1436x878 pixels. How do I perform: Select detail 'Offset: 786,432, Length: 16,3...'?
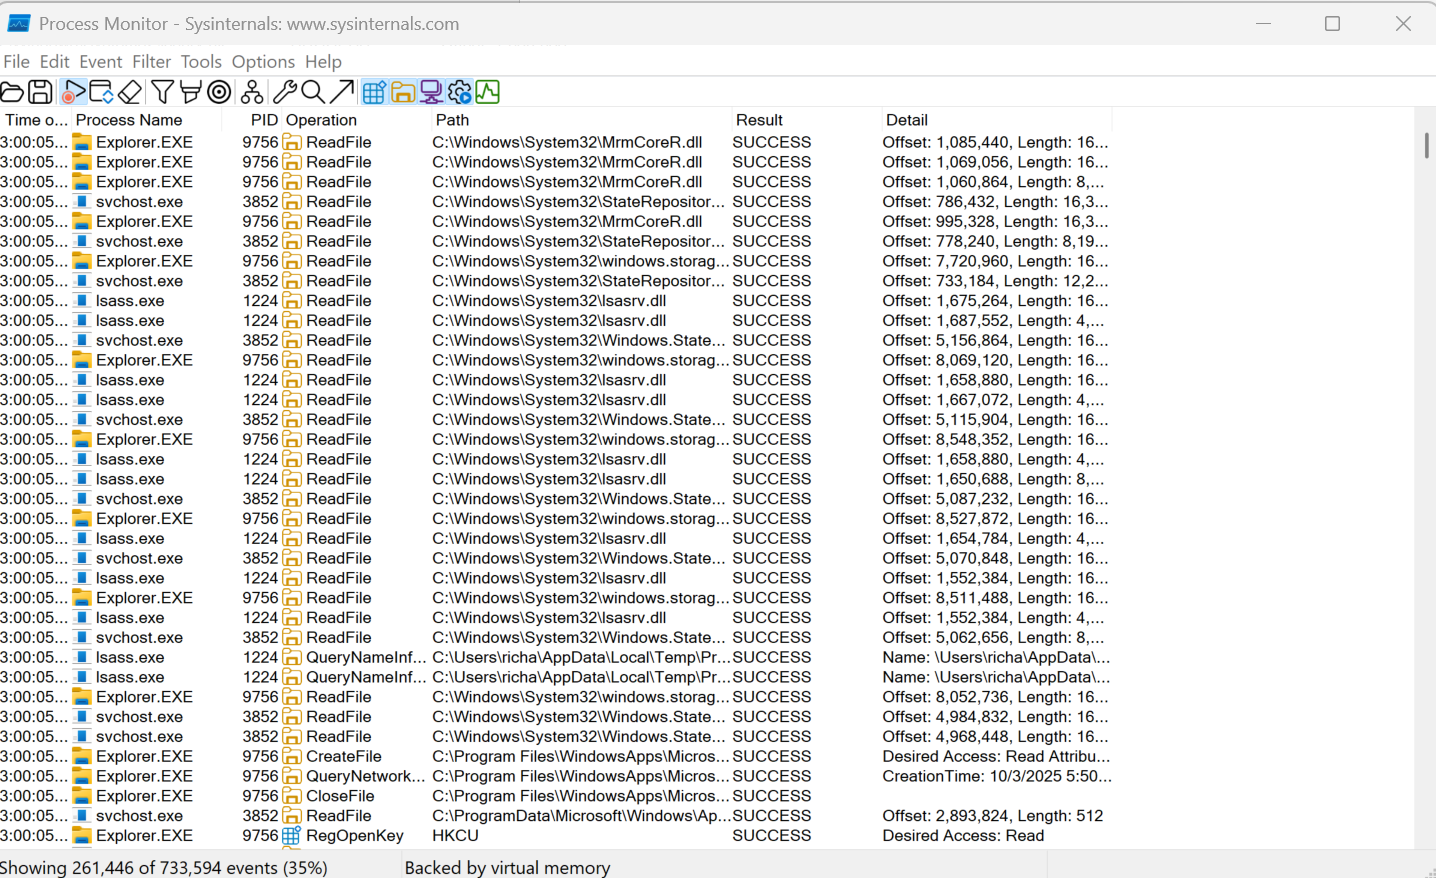(995, 202)
